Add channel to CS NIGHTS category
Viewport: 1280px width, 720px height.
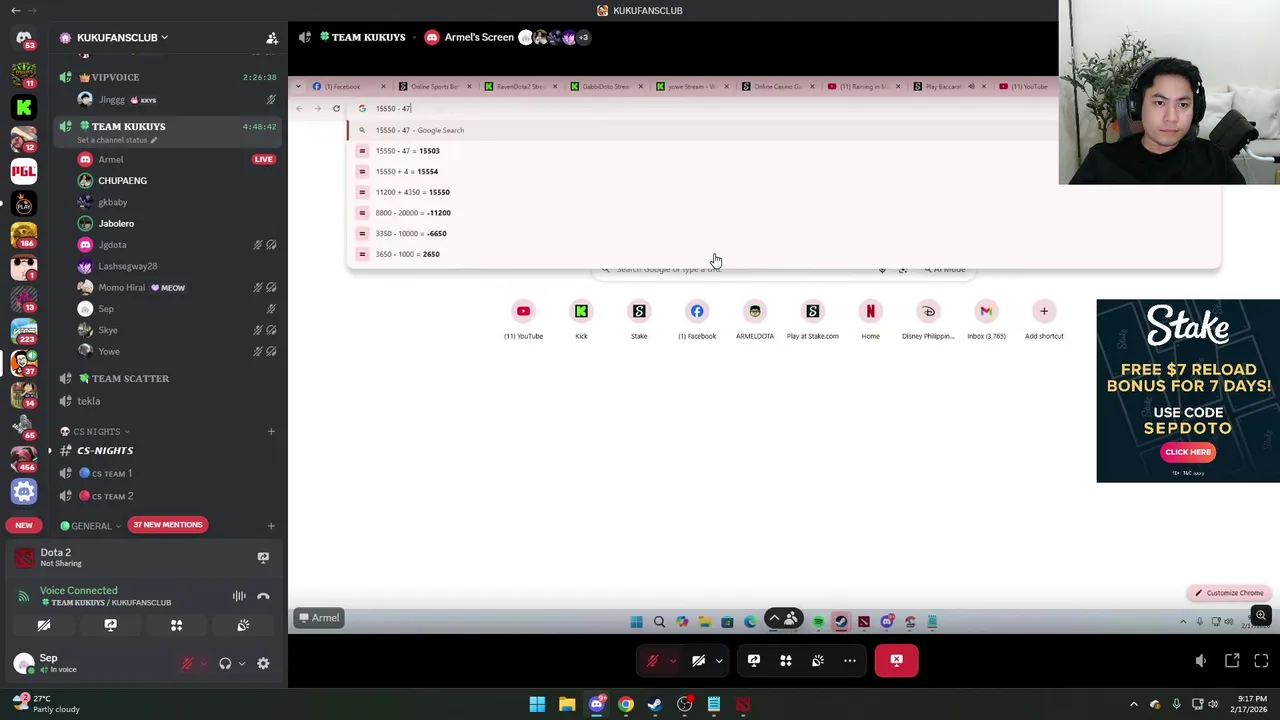click(271, 431)
